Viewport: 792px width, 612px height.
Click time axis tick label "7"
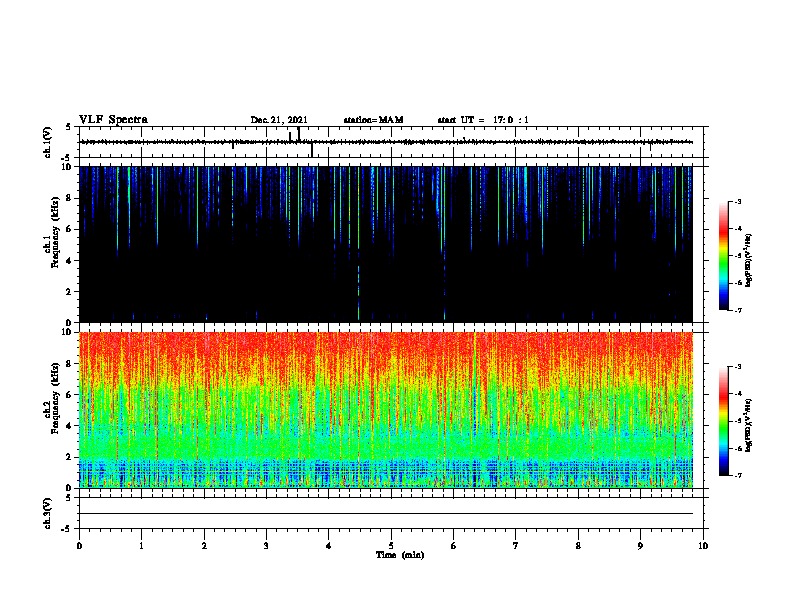(516, 546)
